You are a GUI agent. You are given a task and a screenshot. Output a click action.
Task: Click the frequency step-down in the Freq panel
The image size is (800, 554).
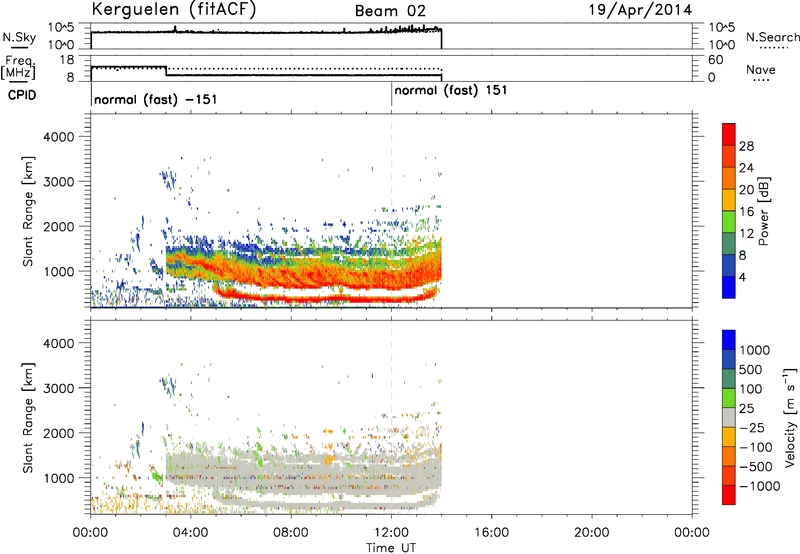click(166, 71)
